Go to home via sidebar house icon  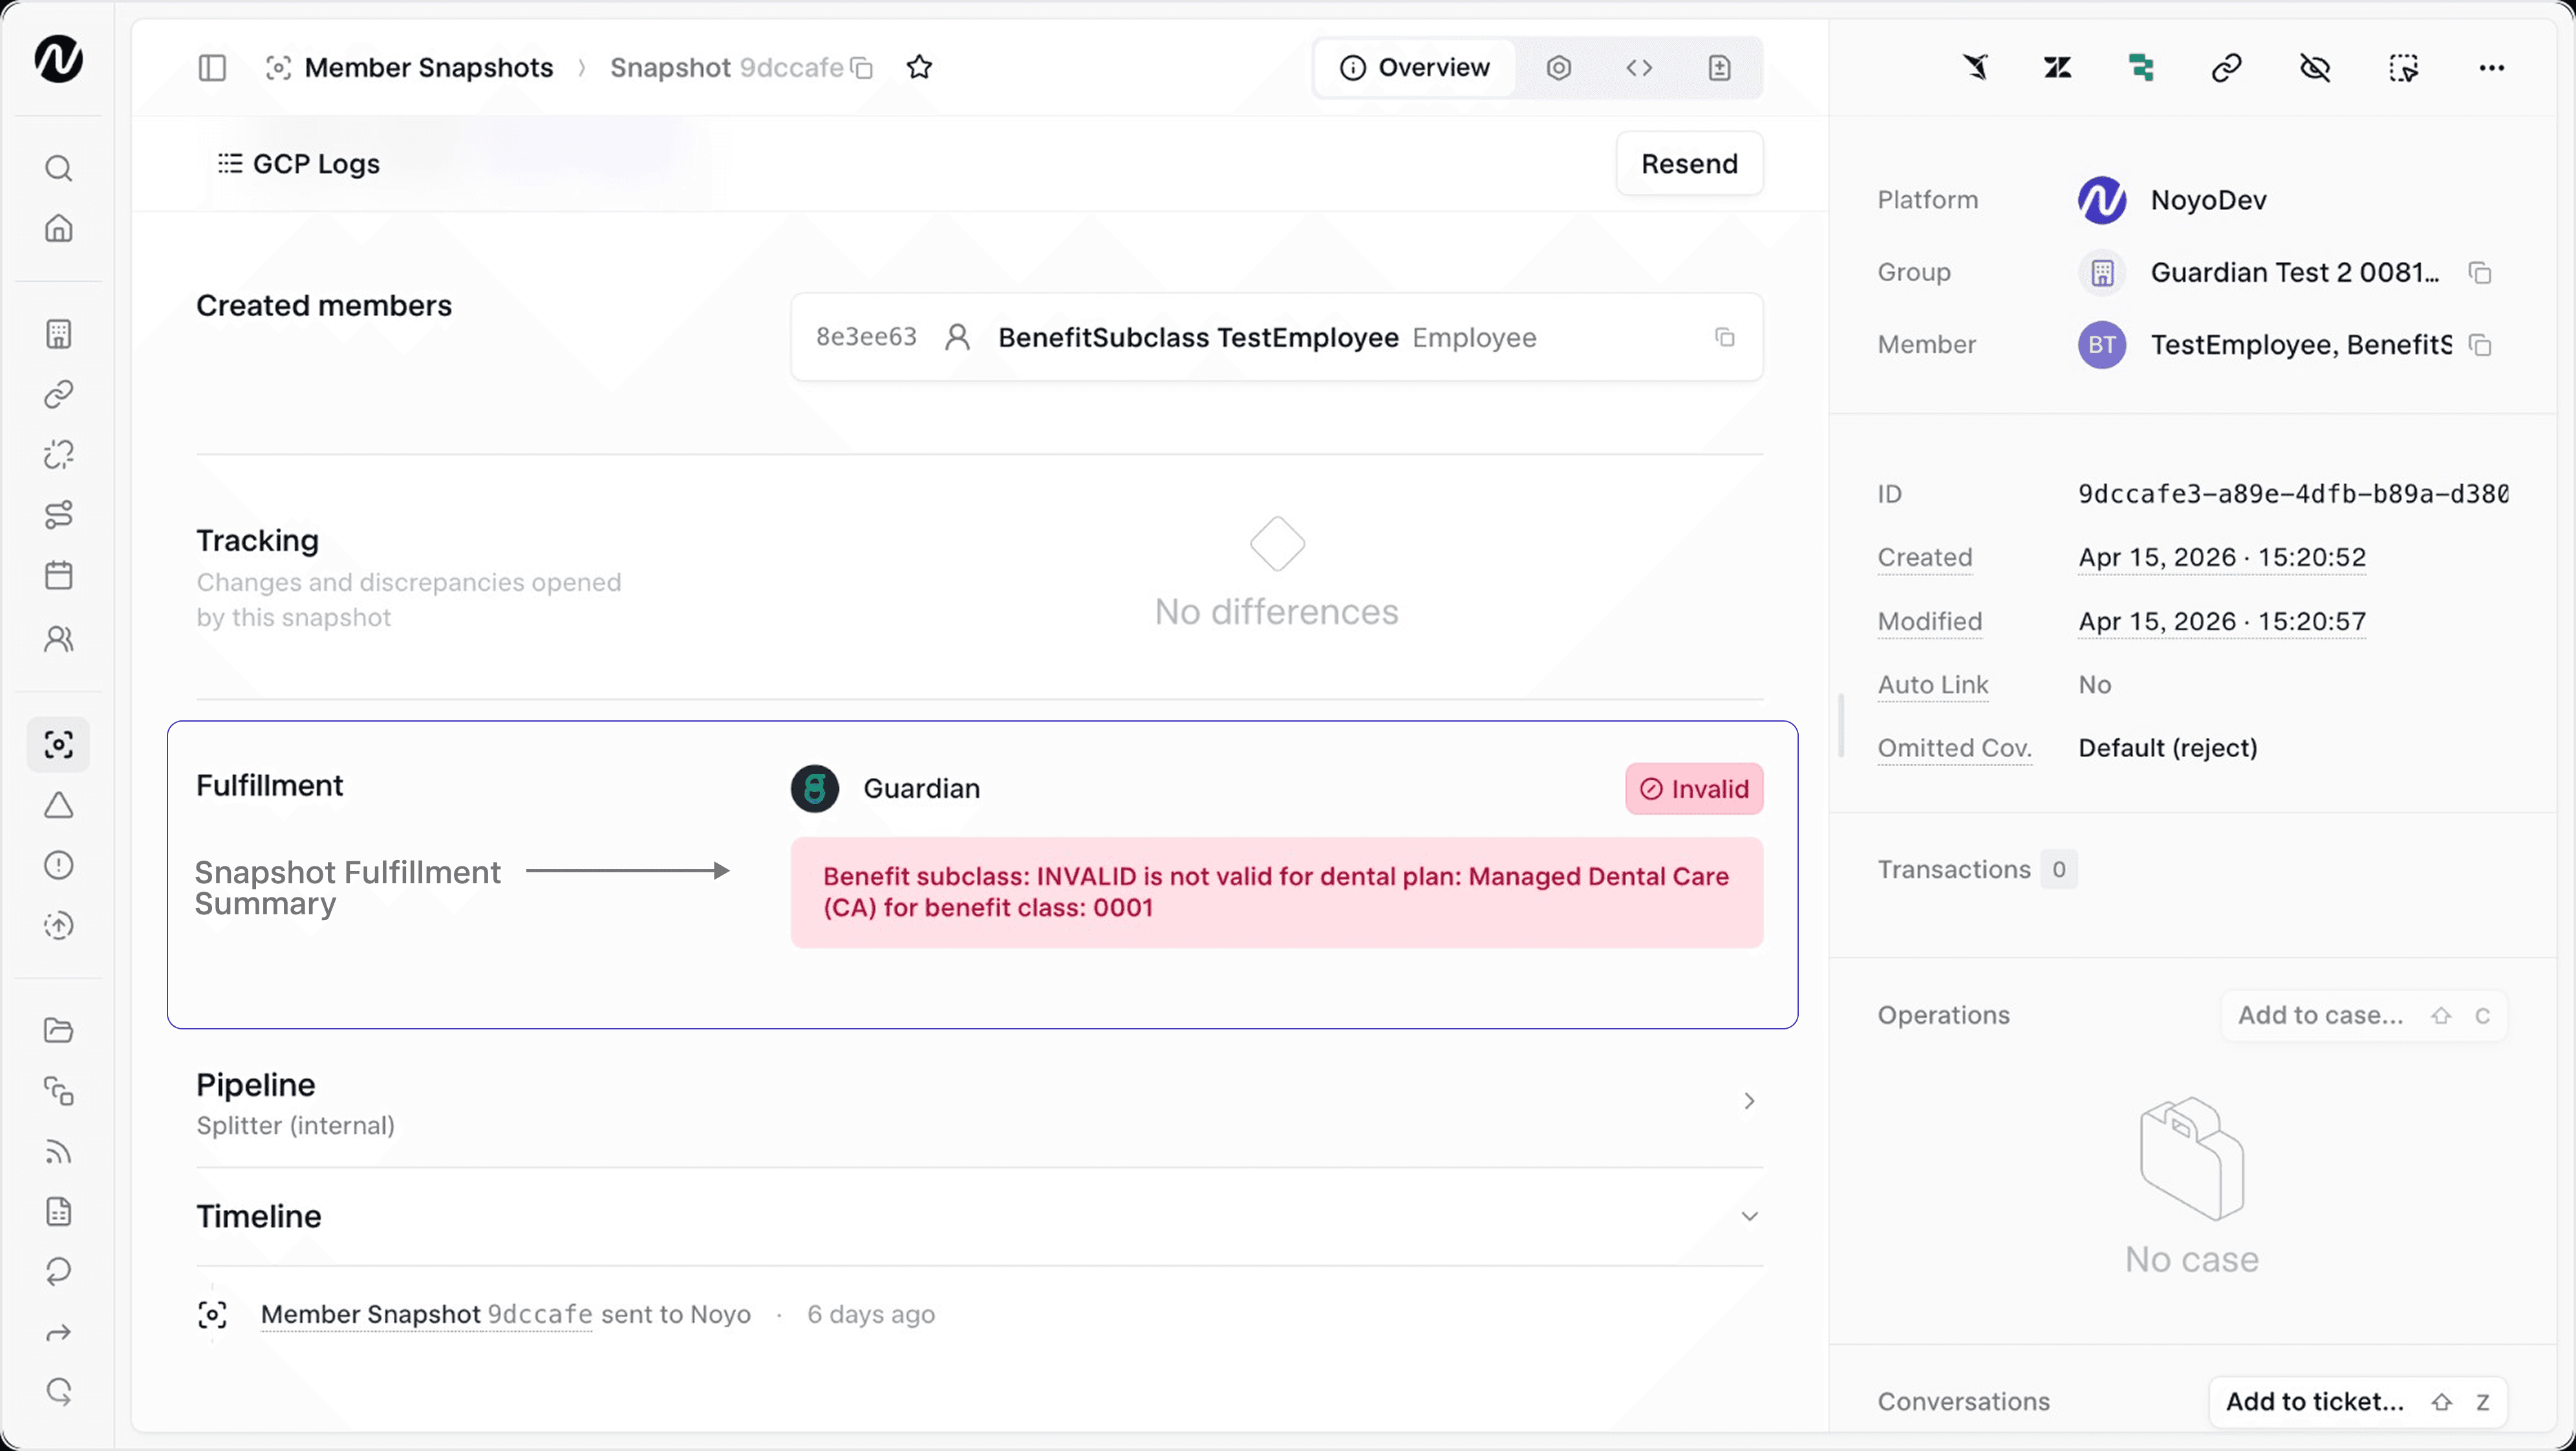tap(59, 229)
